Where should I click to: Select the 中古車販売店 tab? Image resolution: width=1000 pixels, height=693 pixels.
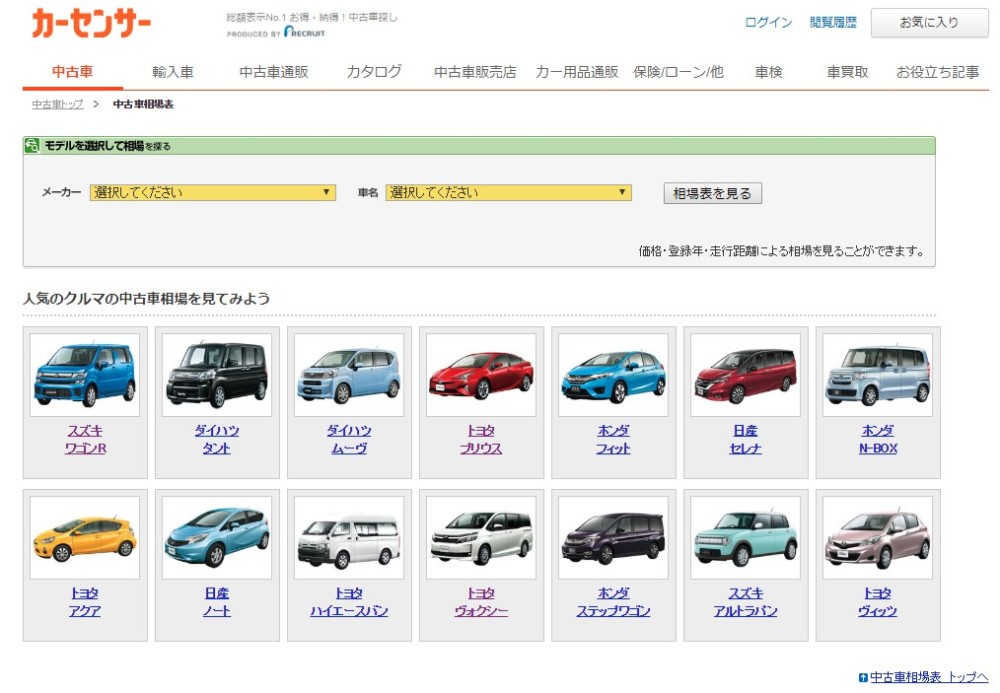tap(475, 72)
